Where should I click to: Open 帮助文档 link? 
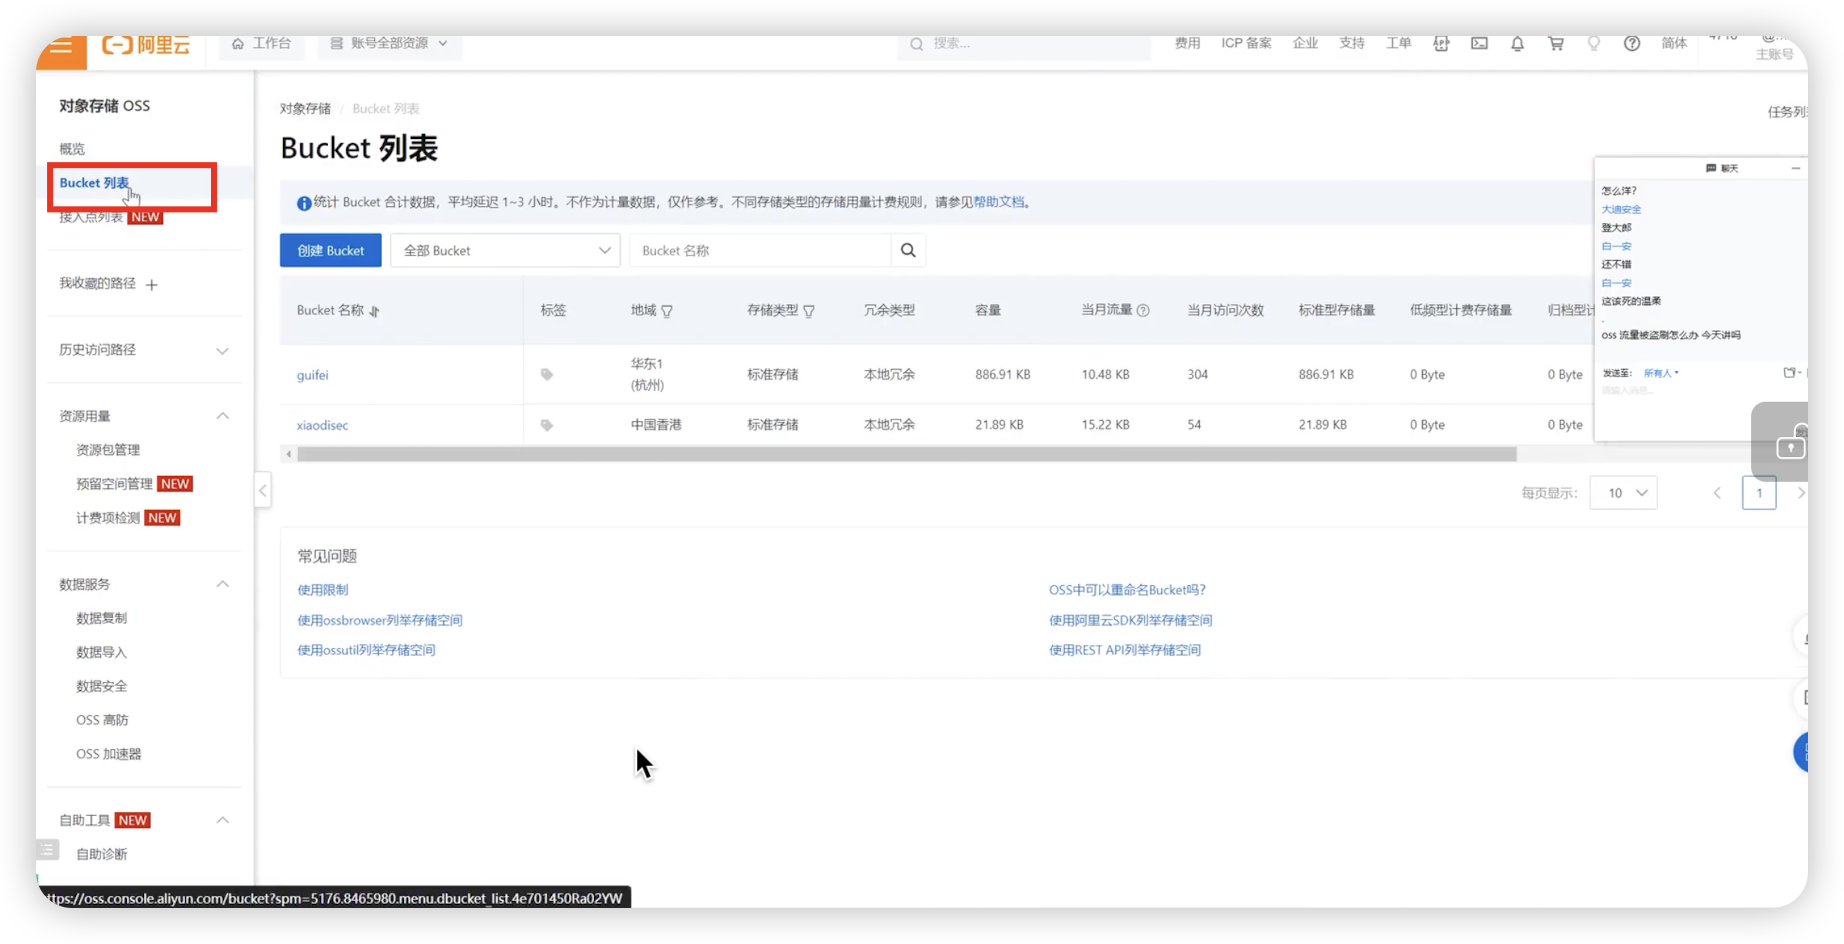pos(999,202)
